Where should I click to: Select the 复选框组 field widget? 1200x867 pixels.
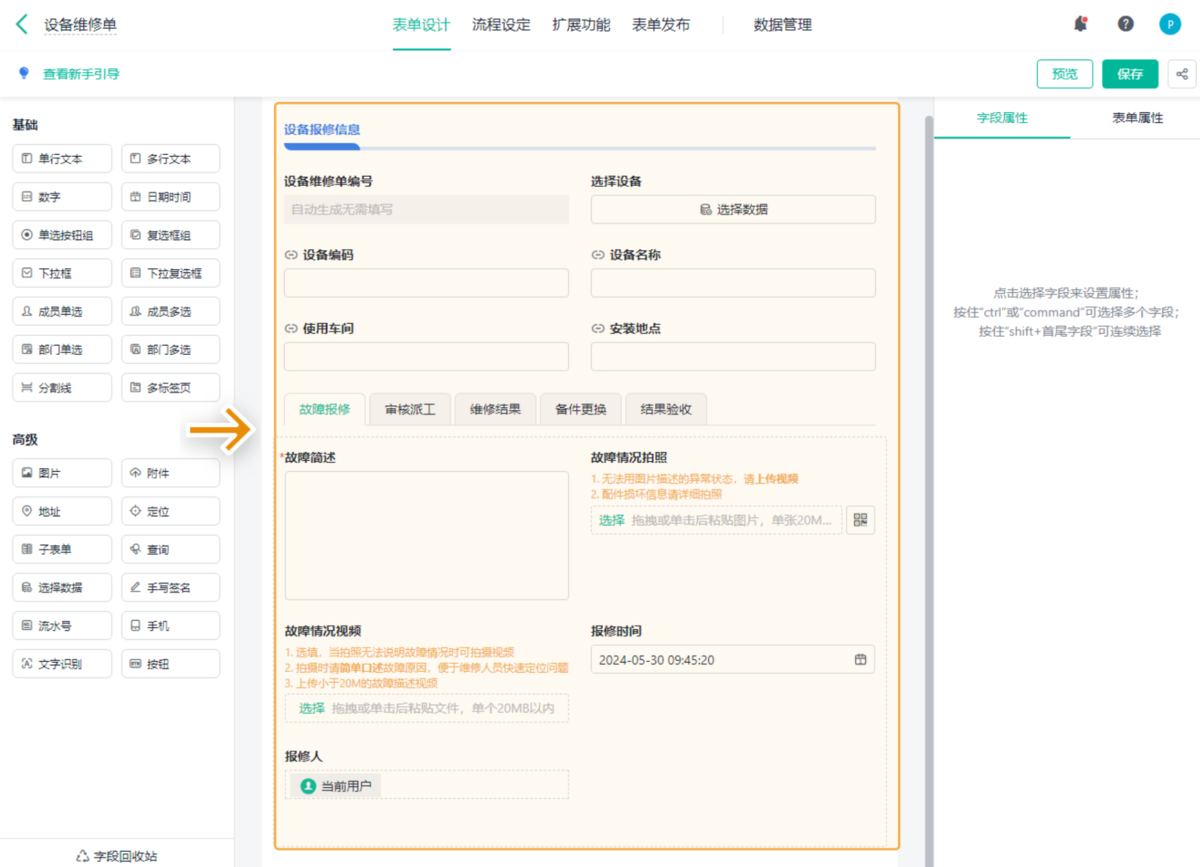pos(170,235)
